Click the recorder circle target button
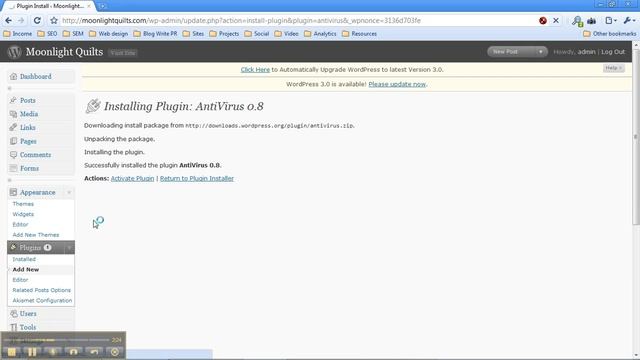The width and height of the screenshot is (640, 360). [x=115, y=352]
